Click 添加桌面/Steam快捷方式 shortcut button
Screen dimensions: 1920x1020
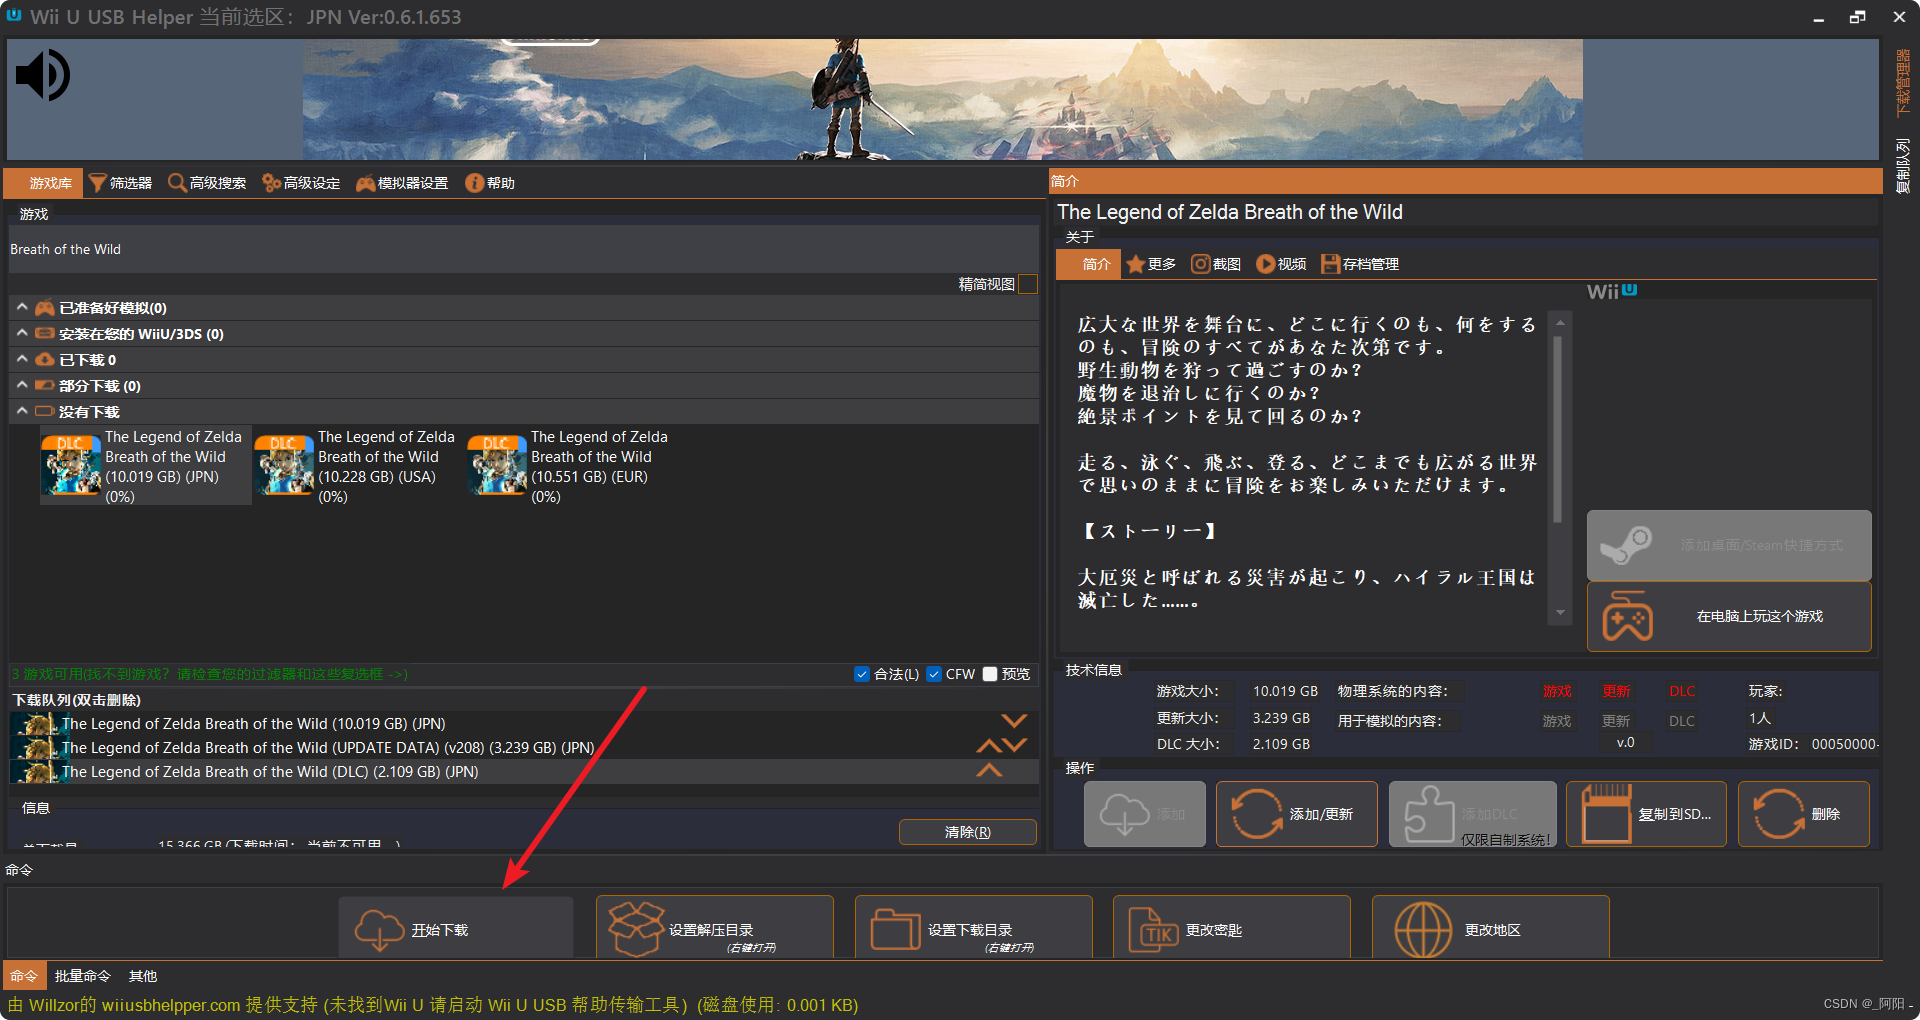(1729, 546)
